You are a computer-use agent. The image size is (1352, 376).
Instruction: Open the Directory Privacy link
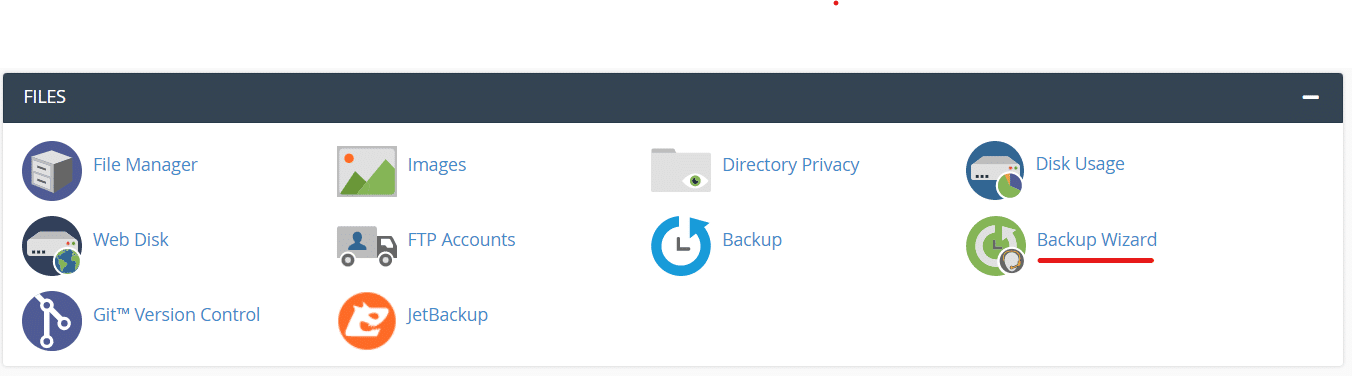click(791, 165)
